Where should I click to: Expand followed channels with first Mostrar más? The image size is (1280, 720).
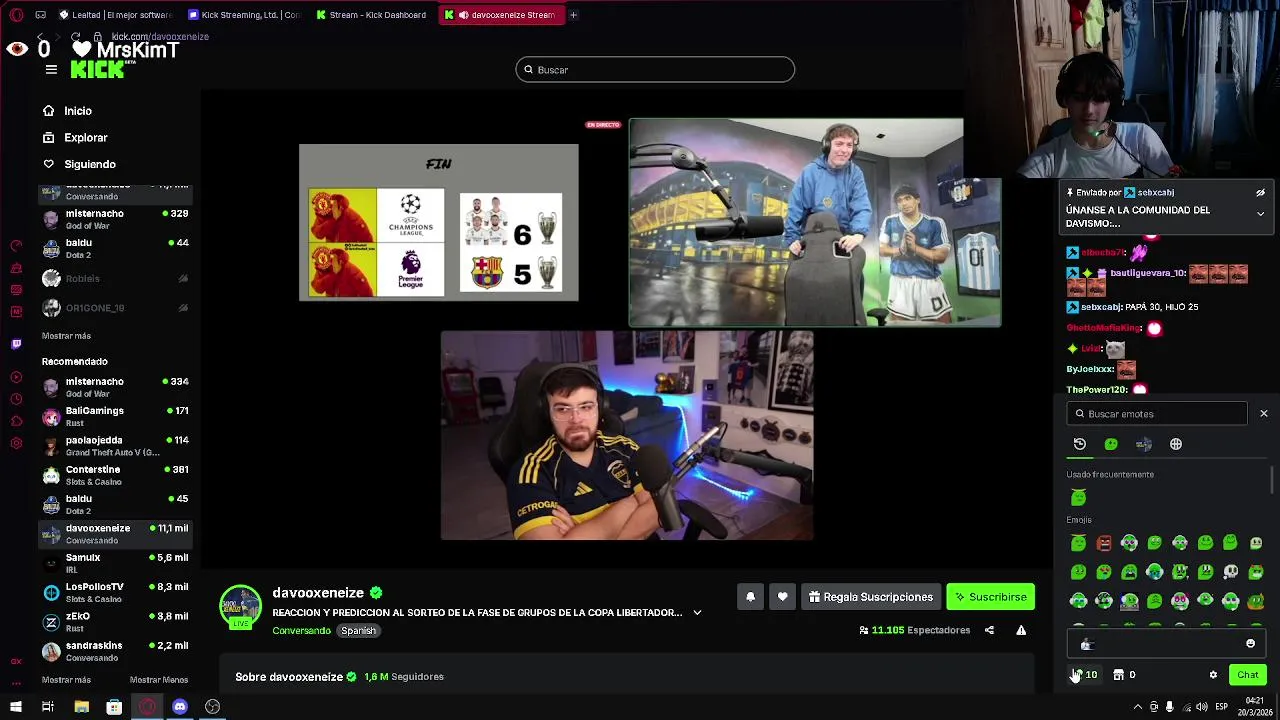click(66, 336)
